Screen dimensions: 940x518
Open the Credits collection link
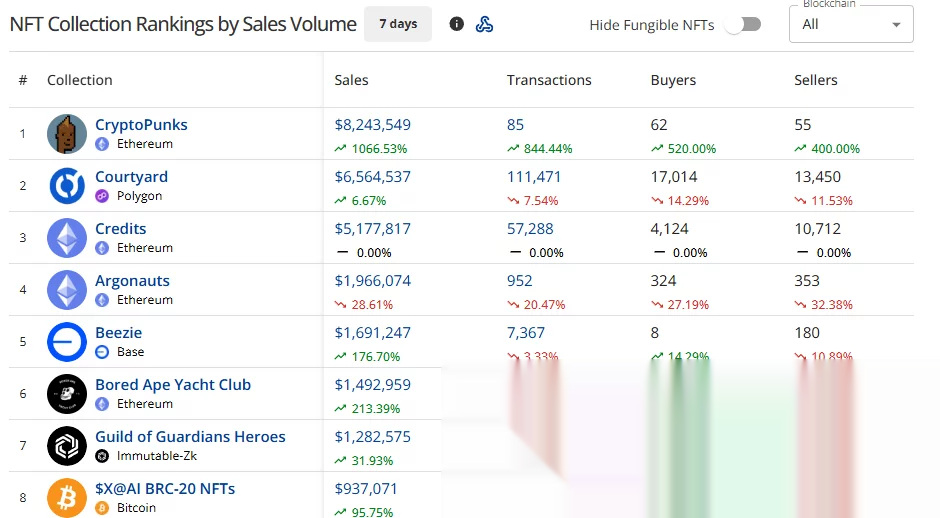(120, 228)
